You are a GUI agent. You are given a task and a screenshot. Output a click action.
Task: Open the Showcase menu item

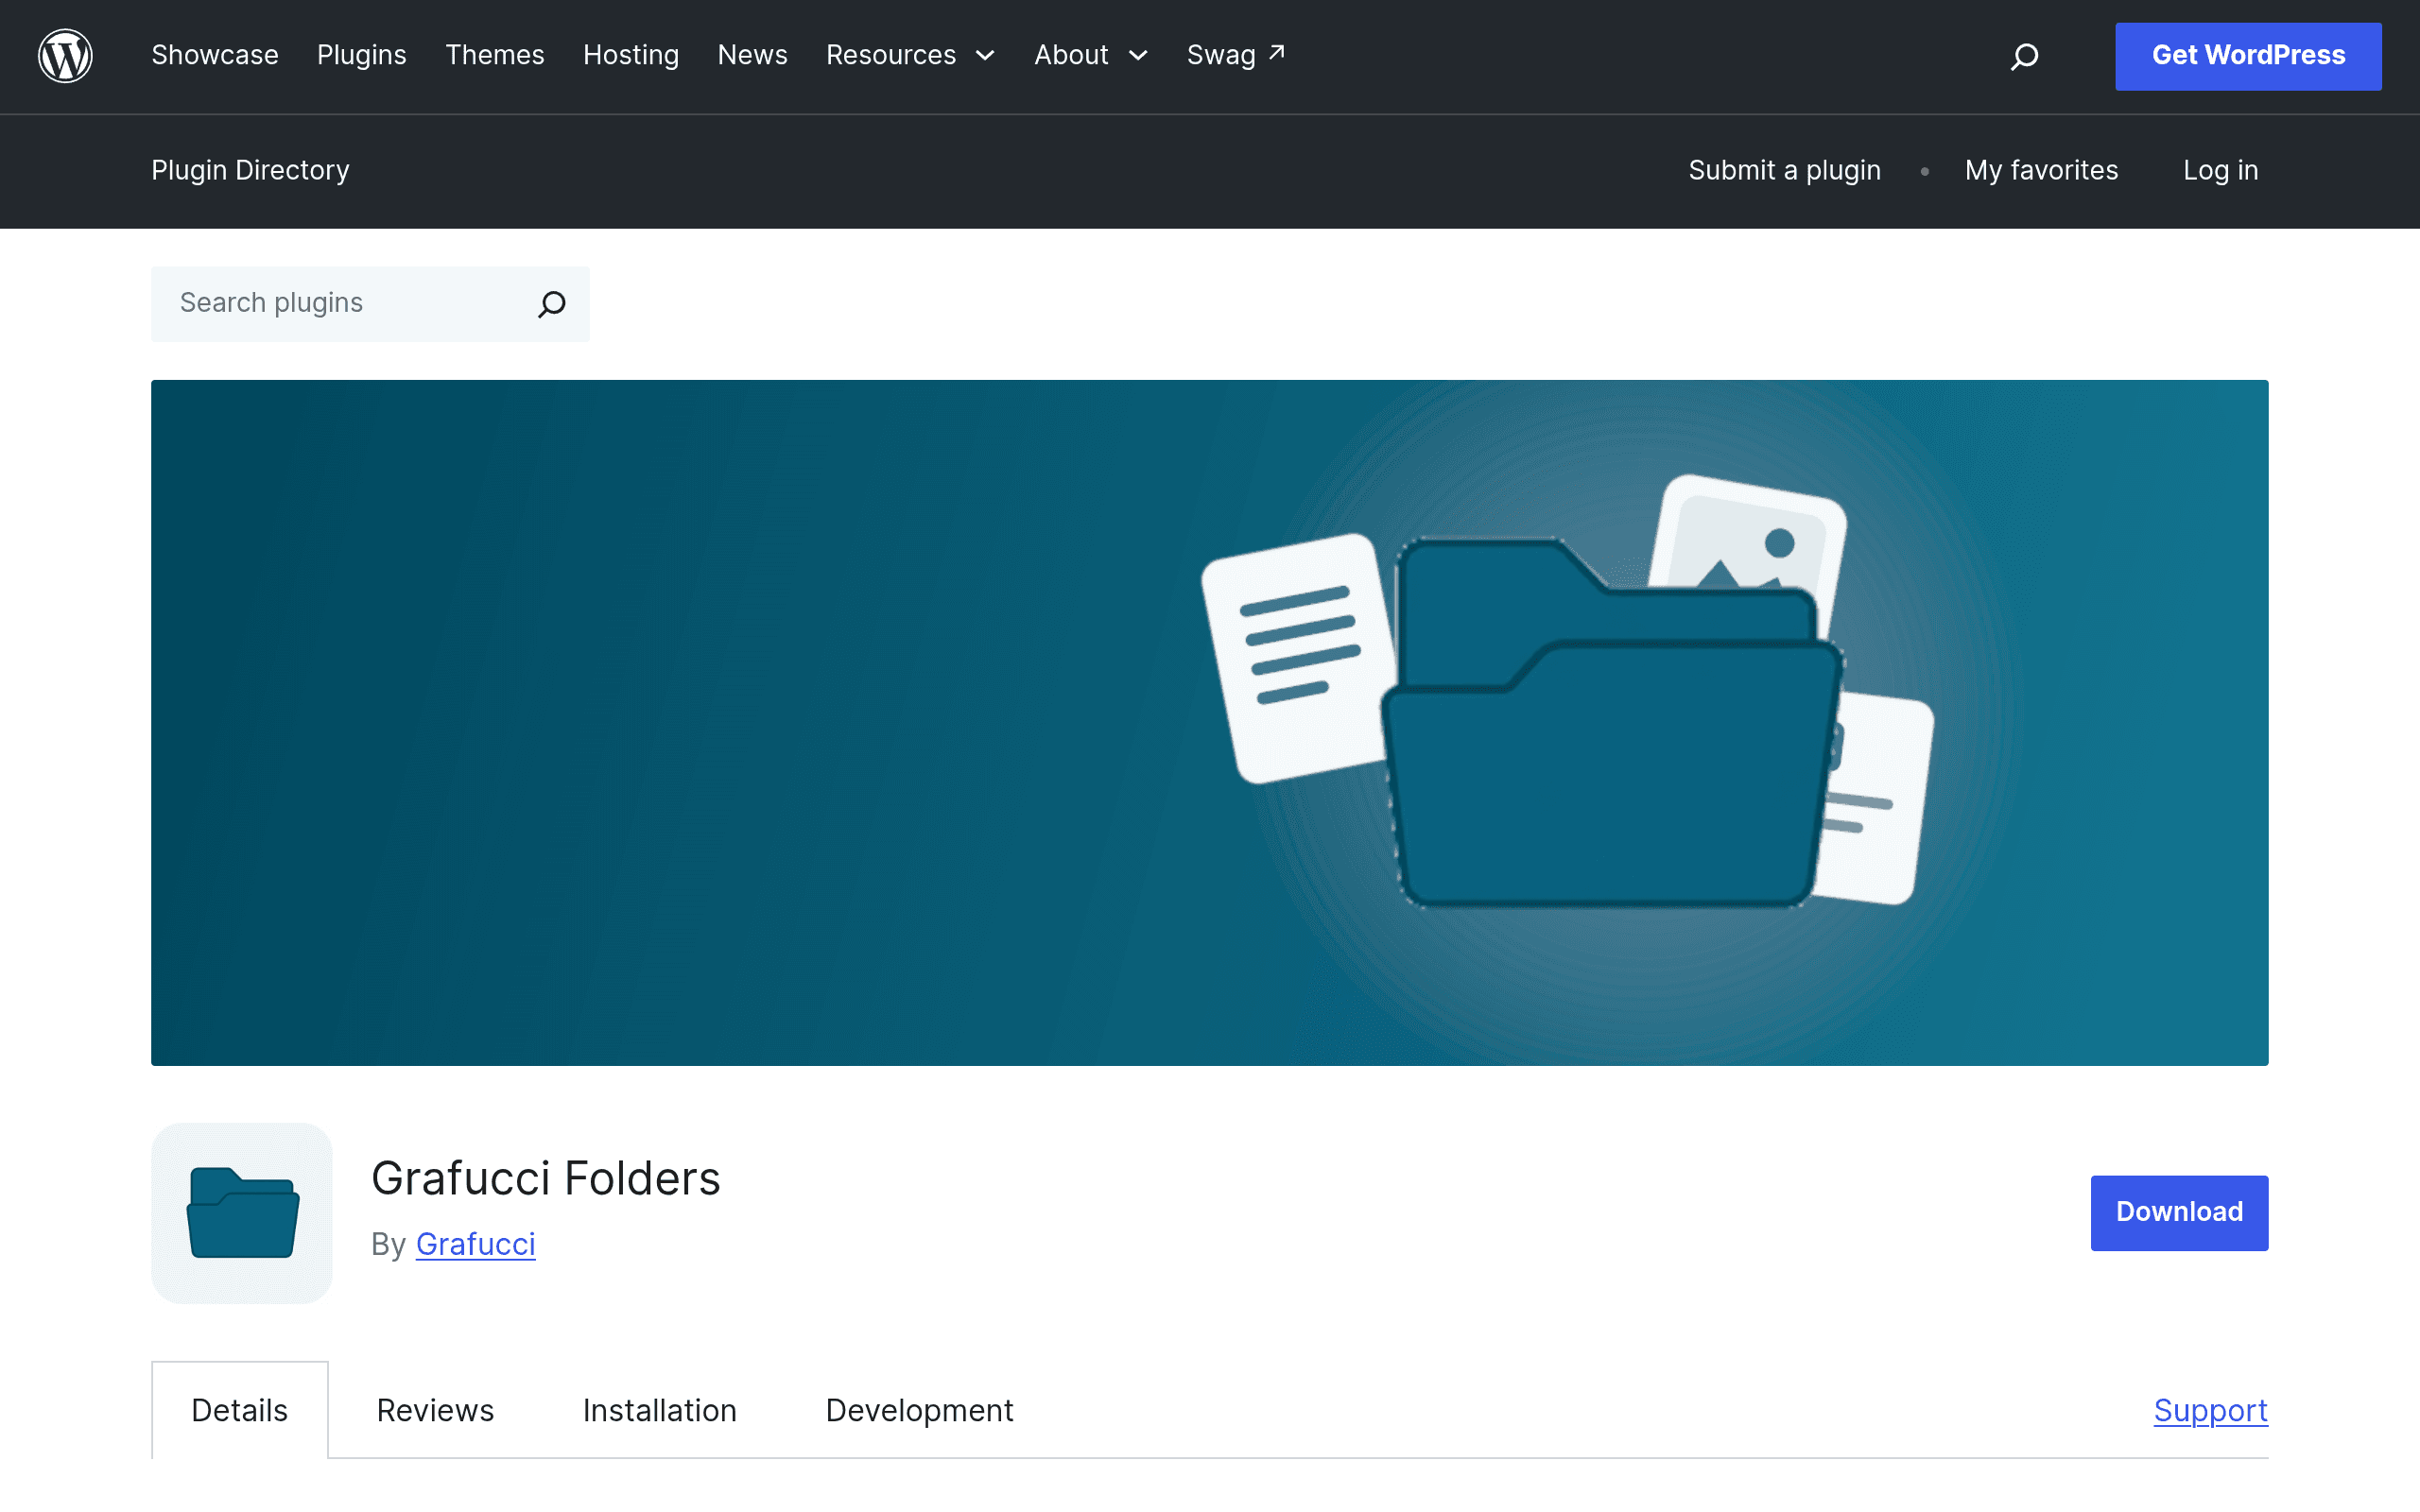click(x=215, y=55)
